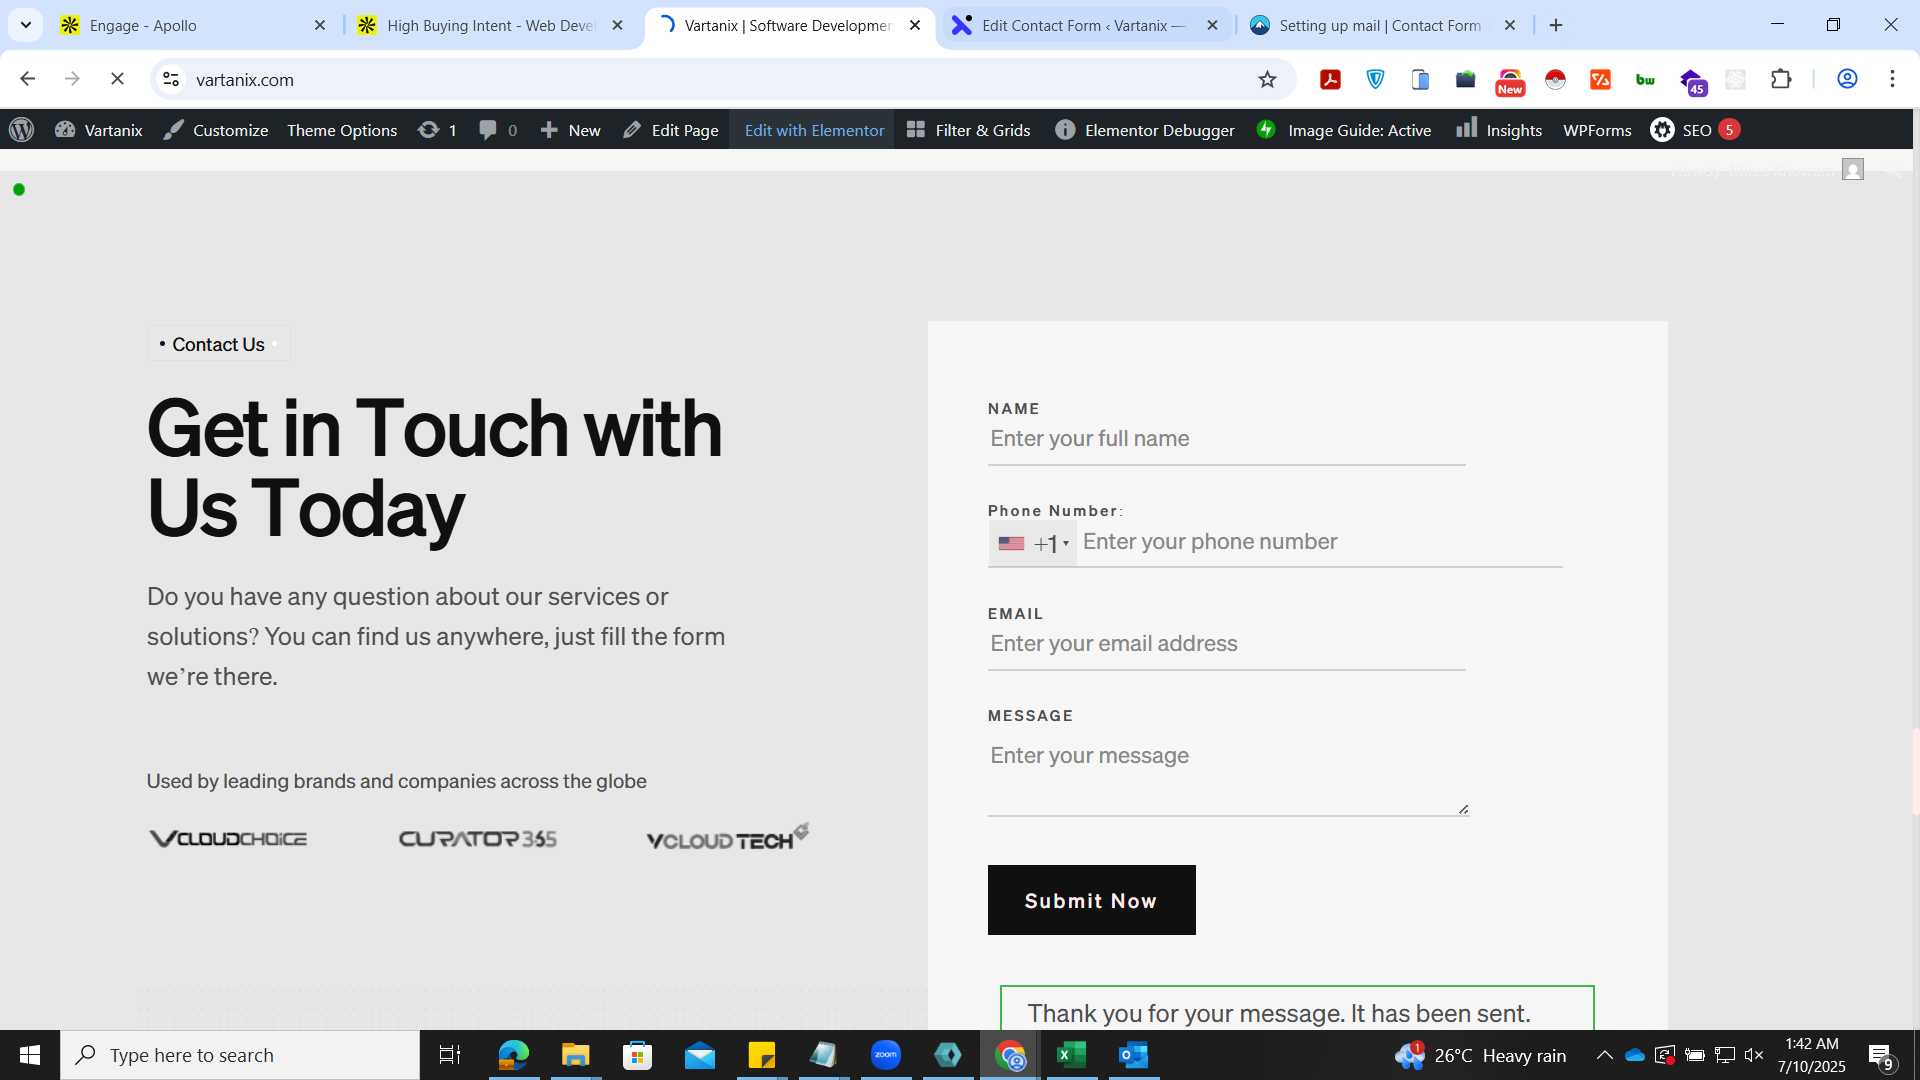Open the Chrome profile icon
Screen dimensions: 1920x1080
click(x=1847, y=79)
